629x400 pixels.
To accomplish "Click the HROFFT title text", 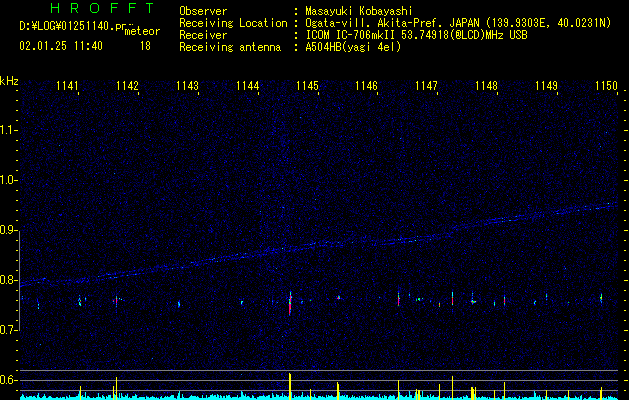I will (x=102, y=8).
